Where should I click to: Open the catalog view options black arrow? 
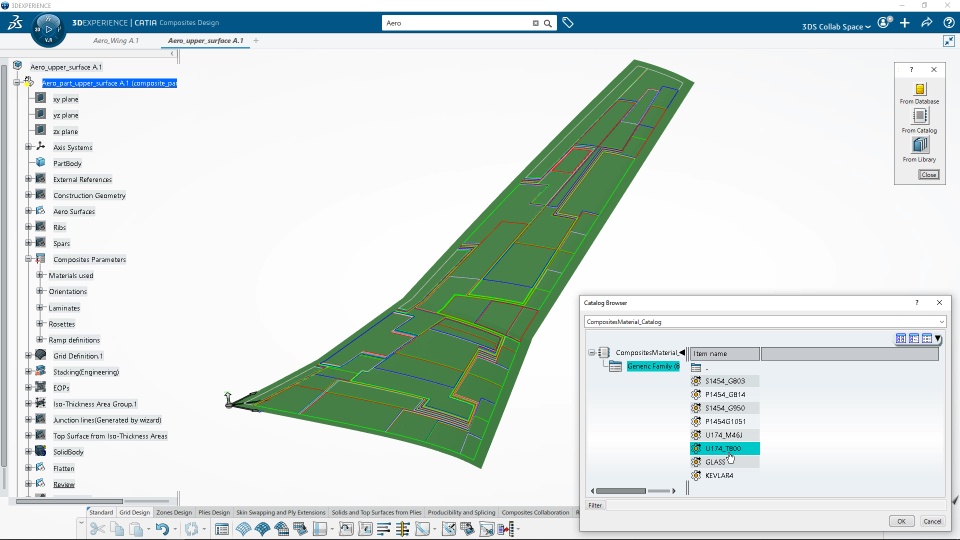[937, 339]
